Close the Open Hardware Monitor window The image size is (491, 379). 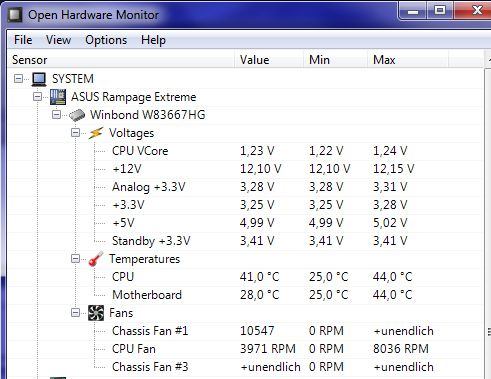pyautogui.click(x=473, y=11)
